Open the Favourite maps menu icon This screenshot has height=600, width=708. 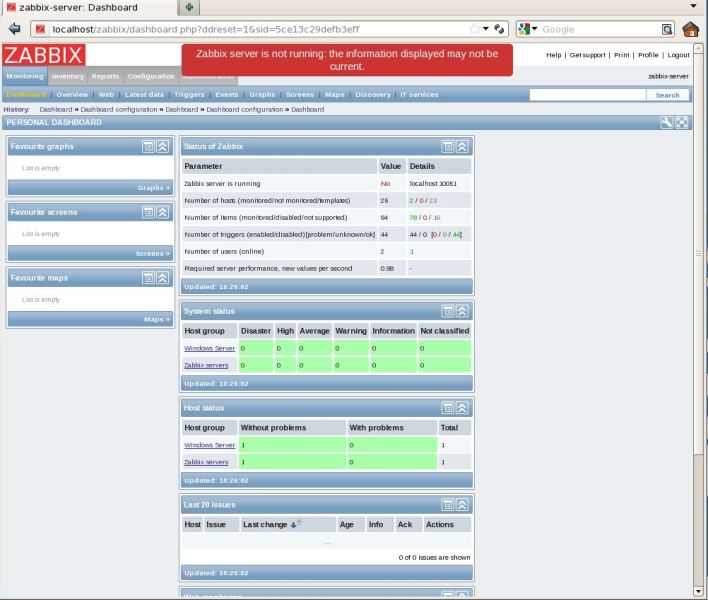[148, 278]
